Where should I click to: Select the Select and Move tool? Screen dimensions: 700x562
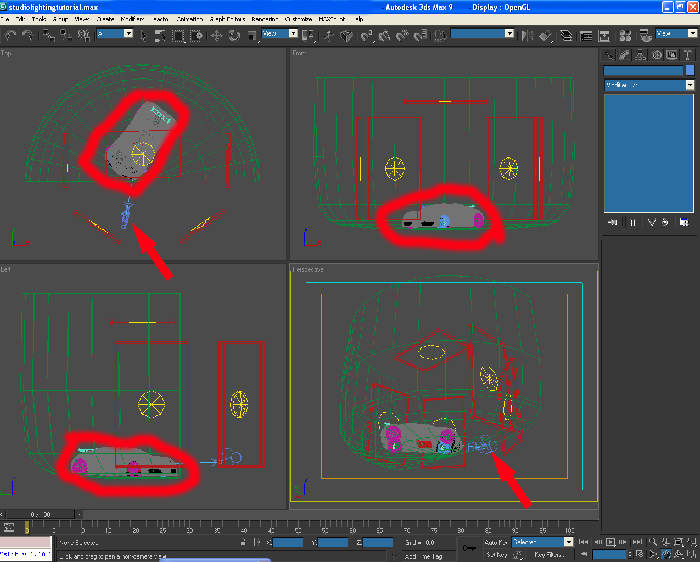point(217,35)
